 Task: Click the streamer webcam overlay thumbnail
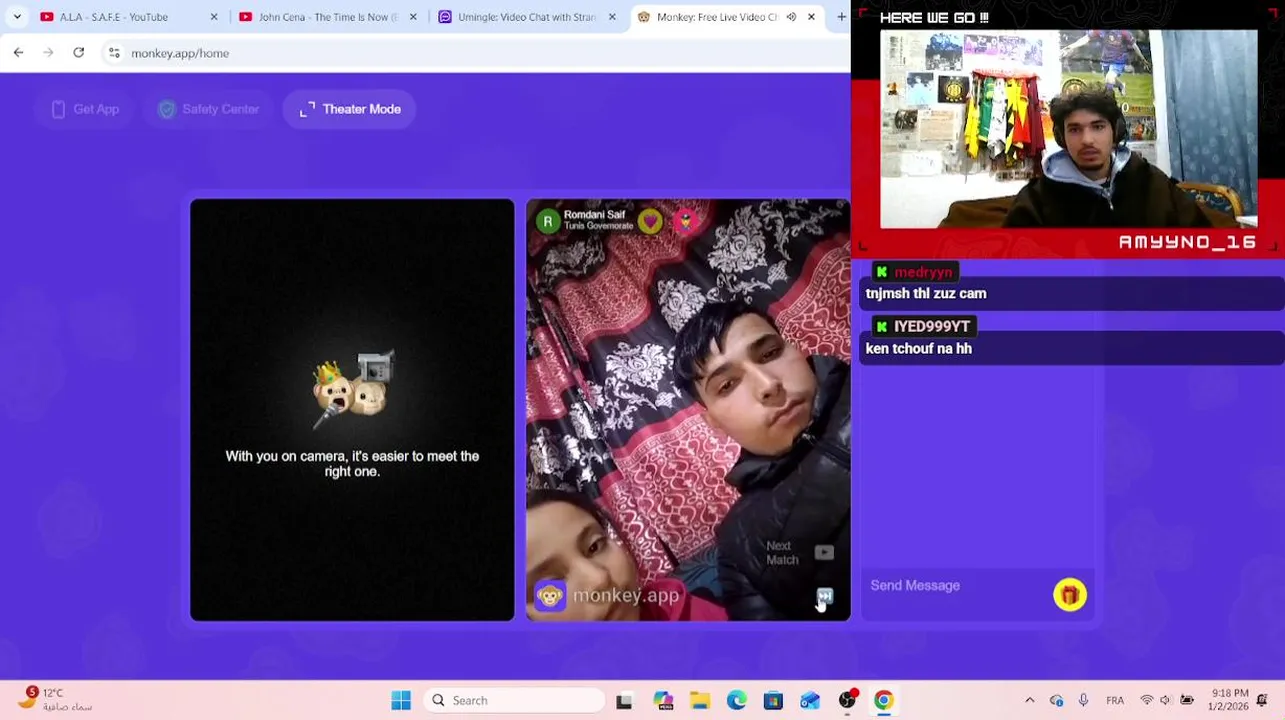(1068, 129)
